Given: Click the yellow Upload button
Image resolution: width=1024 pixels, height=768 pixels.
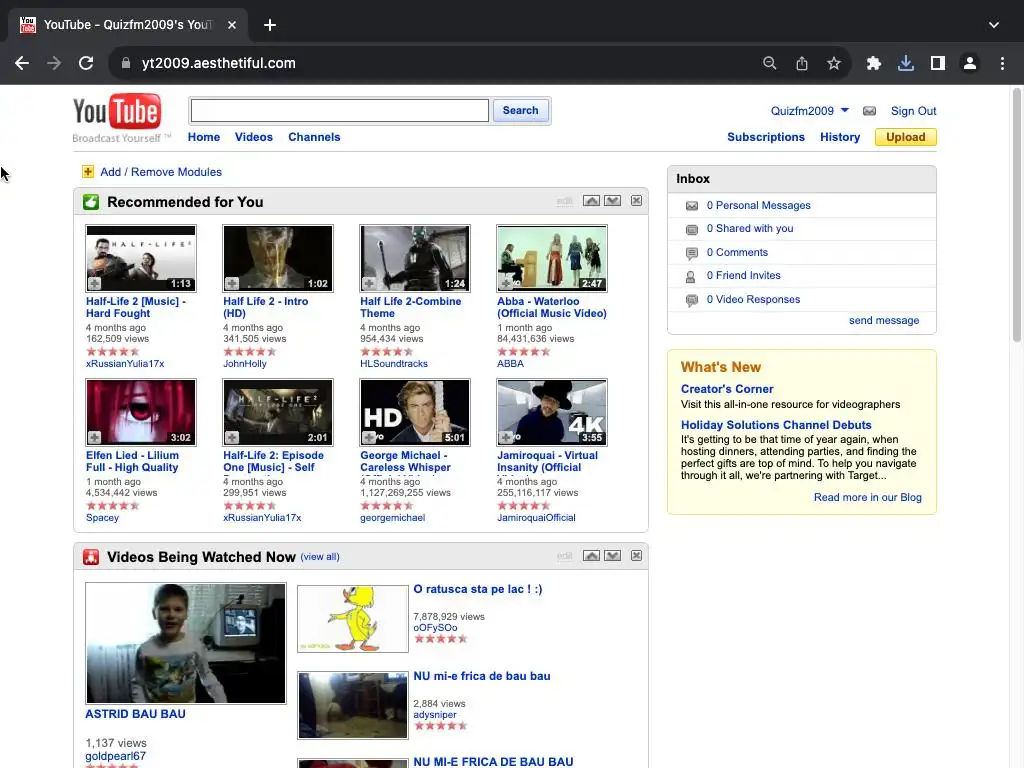Looking at the screenshot, I should pos(905,137).
